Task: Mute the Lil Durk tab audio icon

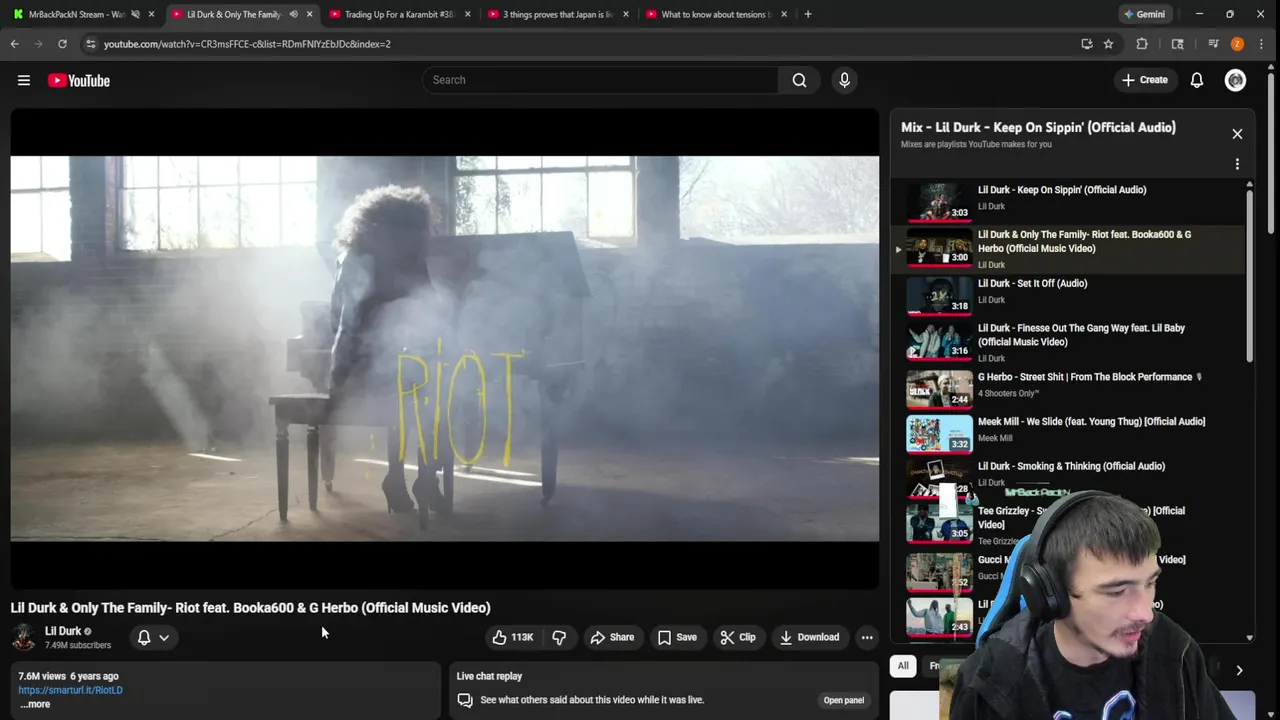Action: coord(293,14)
